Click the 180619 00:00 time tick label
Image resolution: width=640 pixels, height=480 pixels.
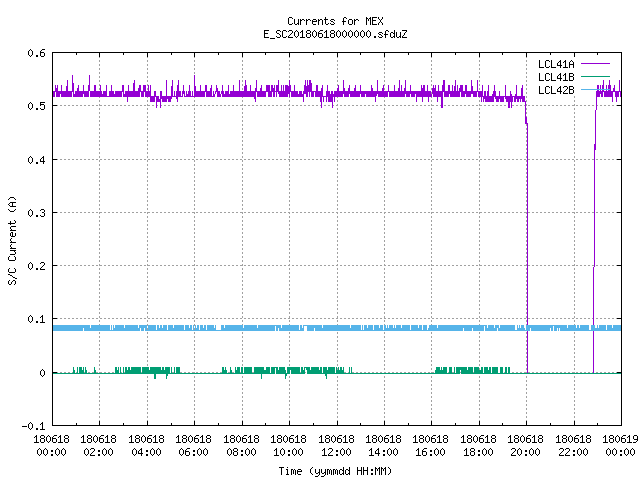point(620,446)
